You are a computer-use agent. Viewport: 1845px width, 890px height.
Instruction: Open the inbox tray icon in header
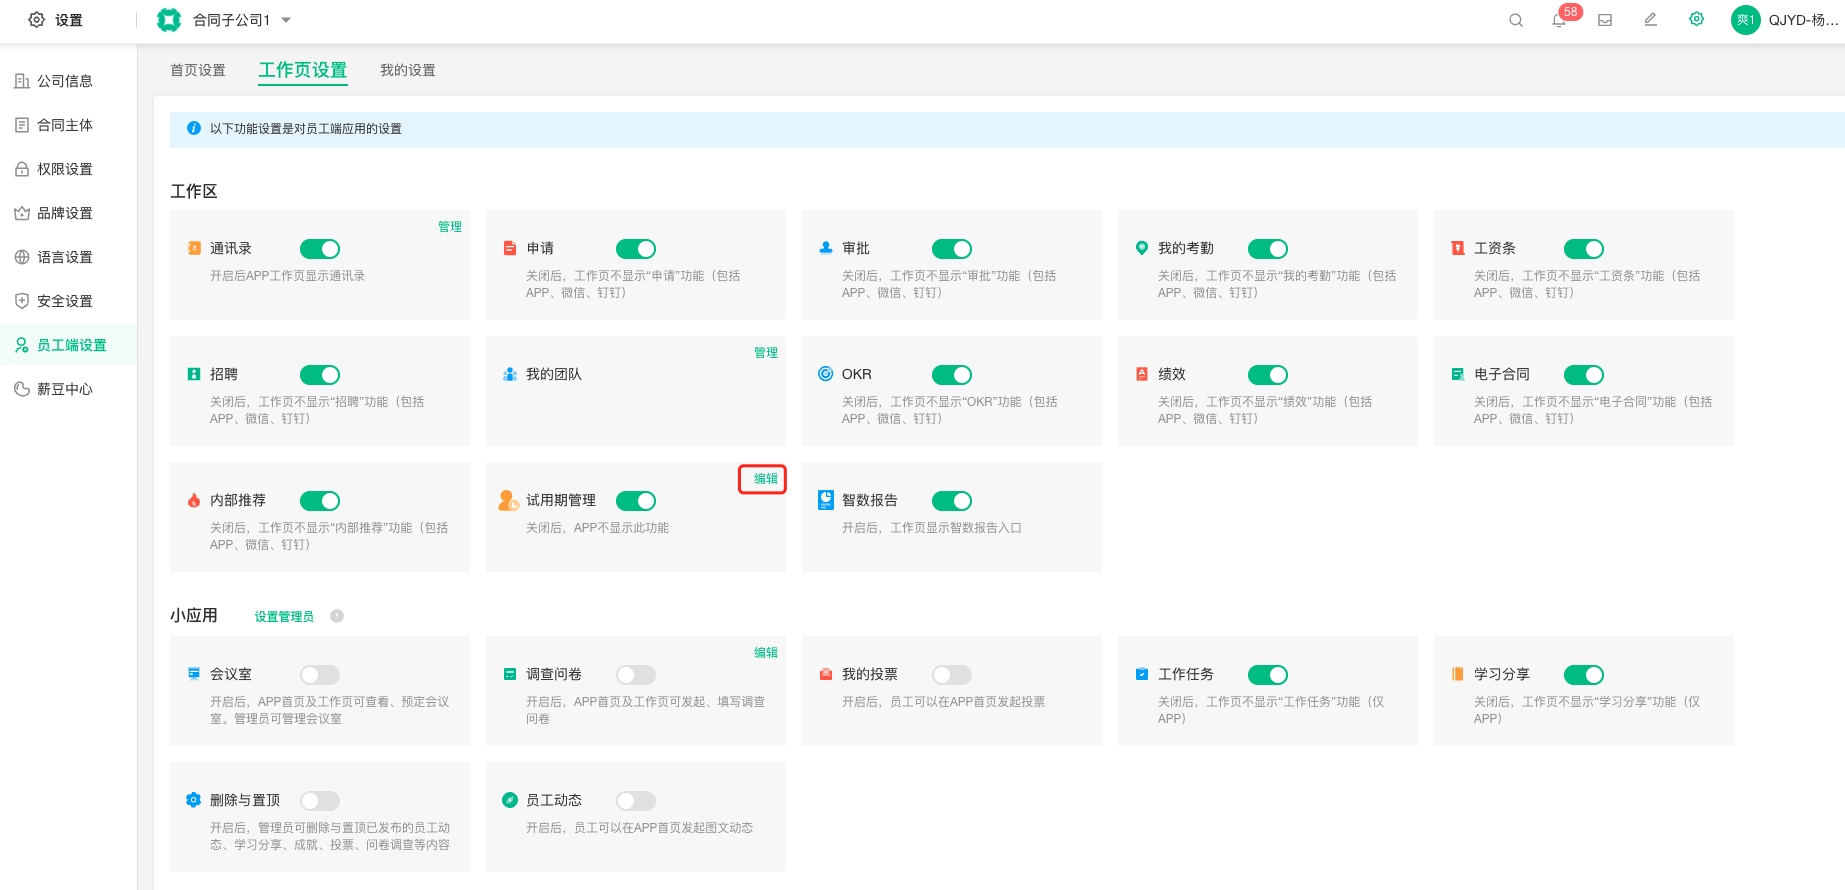(1605, 20)
